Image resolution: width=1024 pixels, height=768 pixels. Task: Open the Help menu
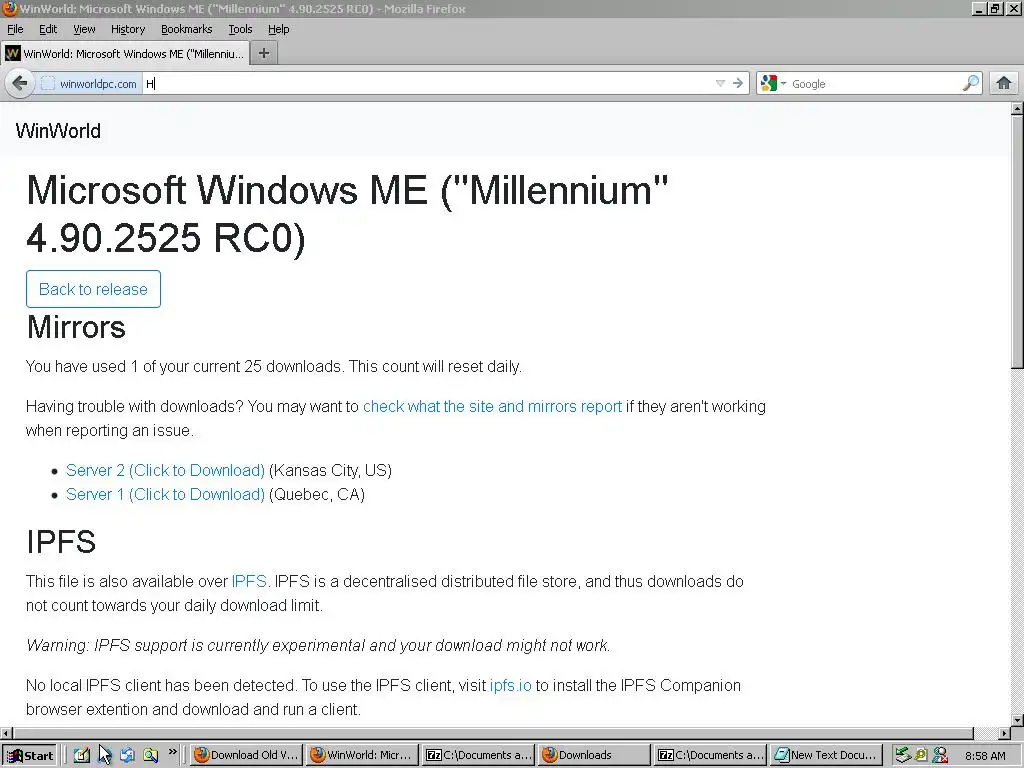tap(278, 29)
